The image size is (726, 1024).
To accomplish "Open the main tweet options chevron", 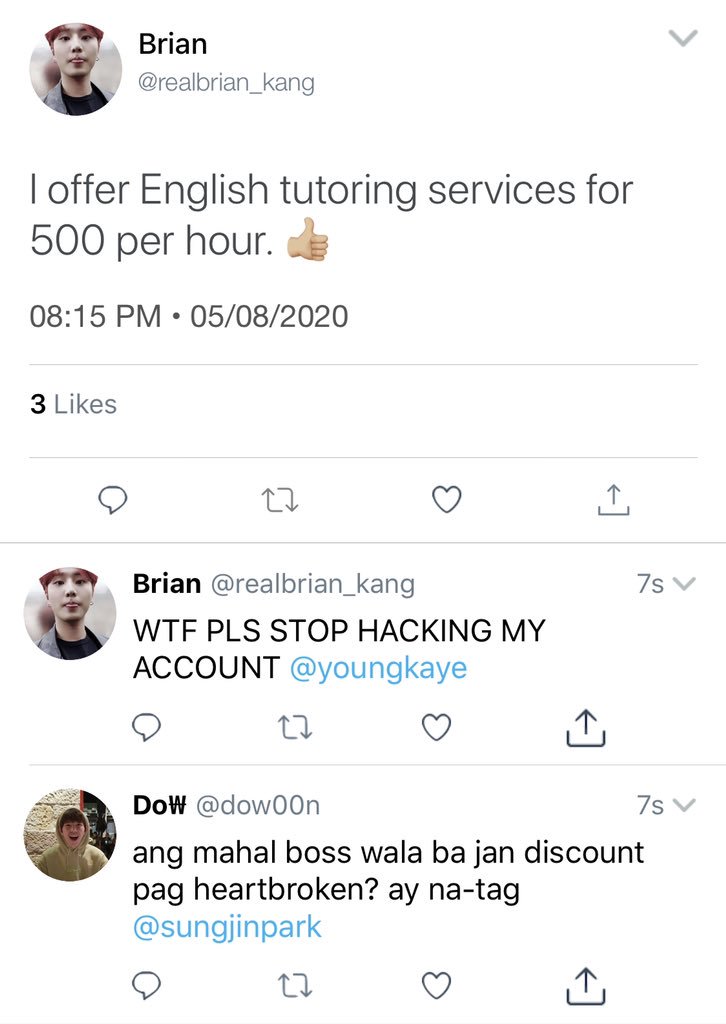I will [x=684, y=38].
